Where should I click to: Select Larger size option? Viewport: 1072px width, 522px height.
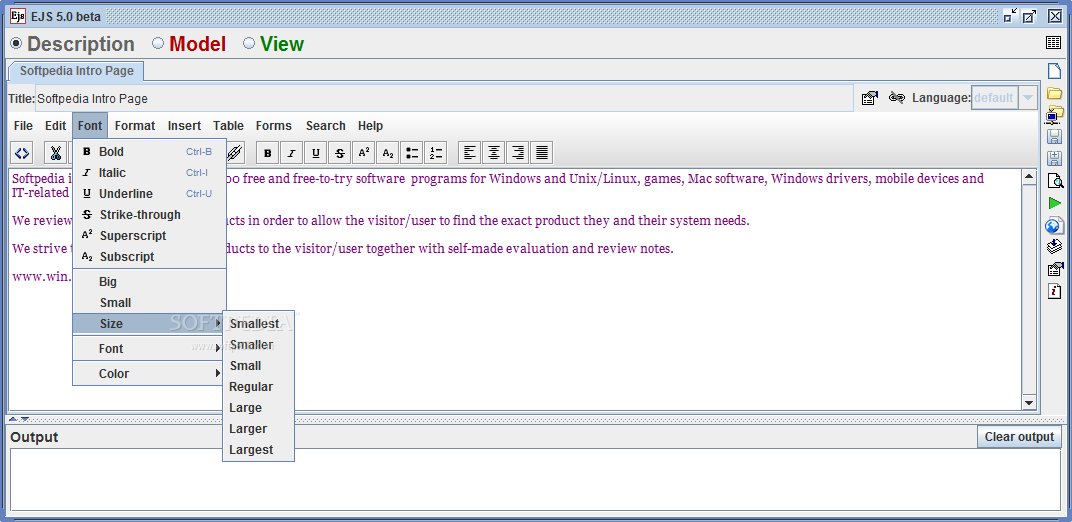point(258,429)
